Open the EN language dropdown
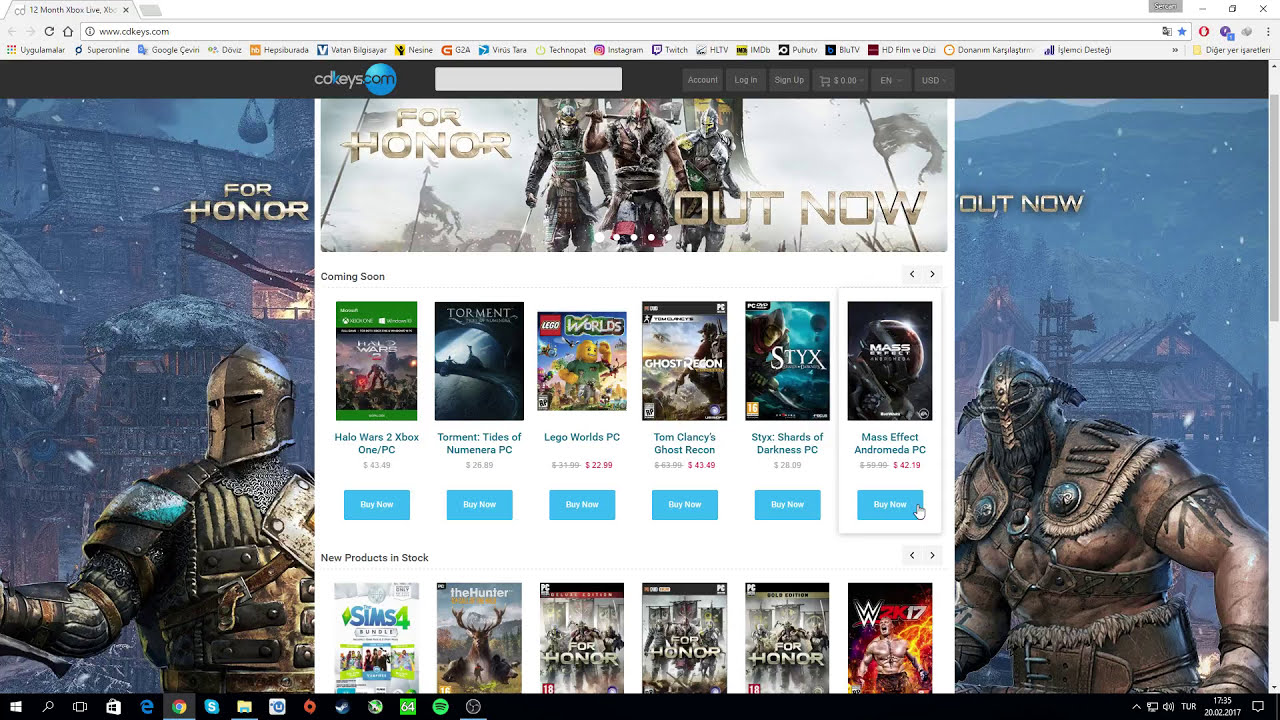The width and height of the screenshot is (1280, 720). (890, 80)
